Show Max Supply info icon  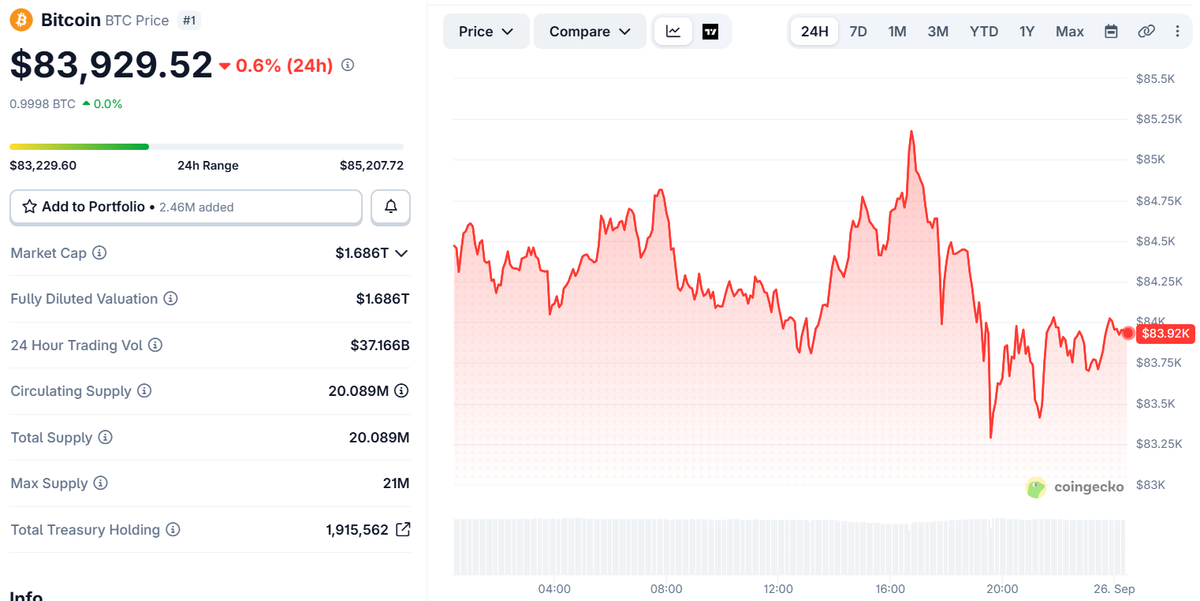100,483
